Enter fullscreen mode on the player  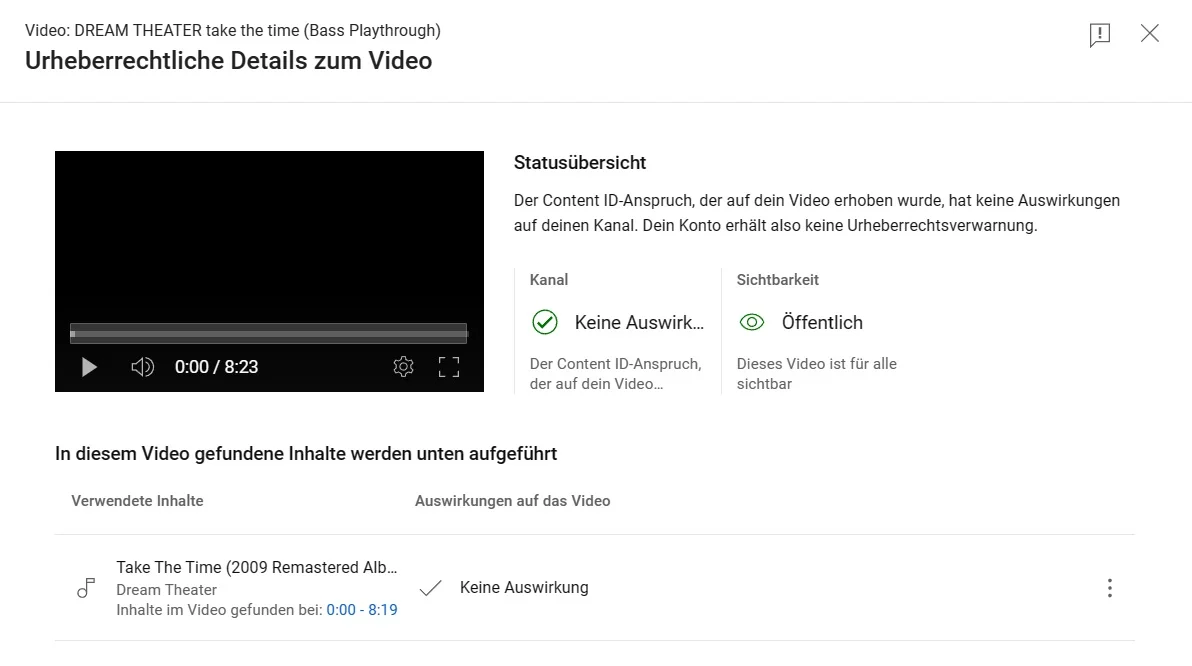click(449, 367)
